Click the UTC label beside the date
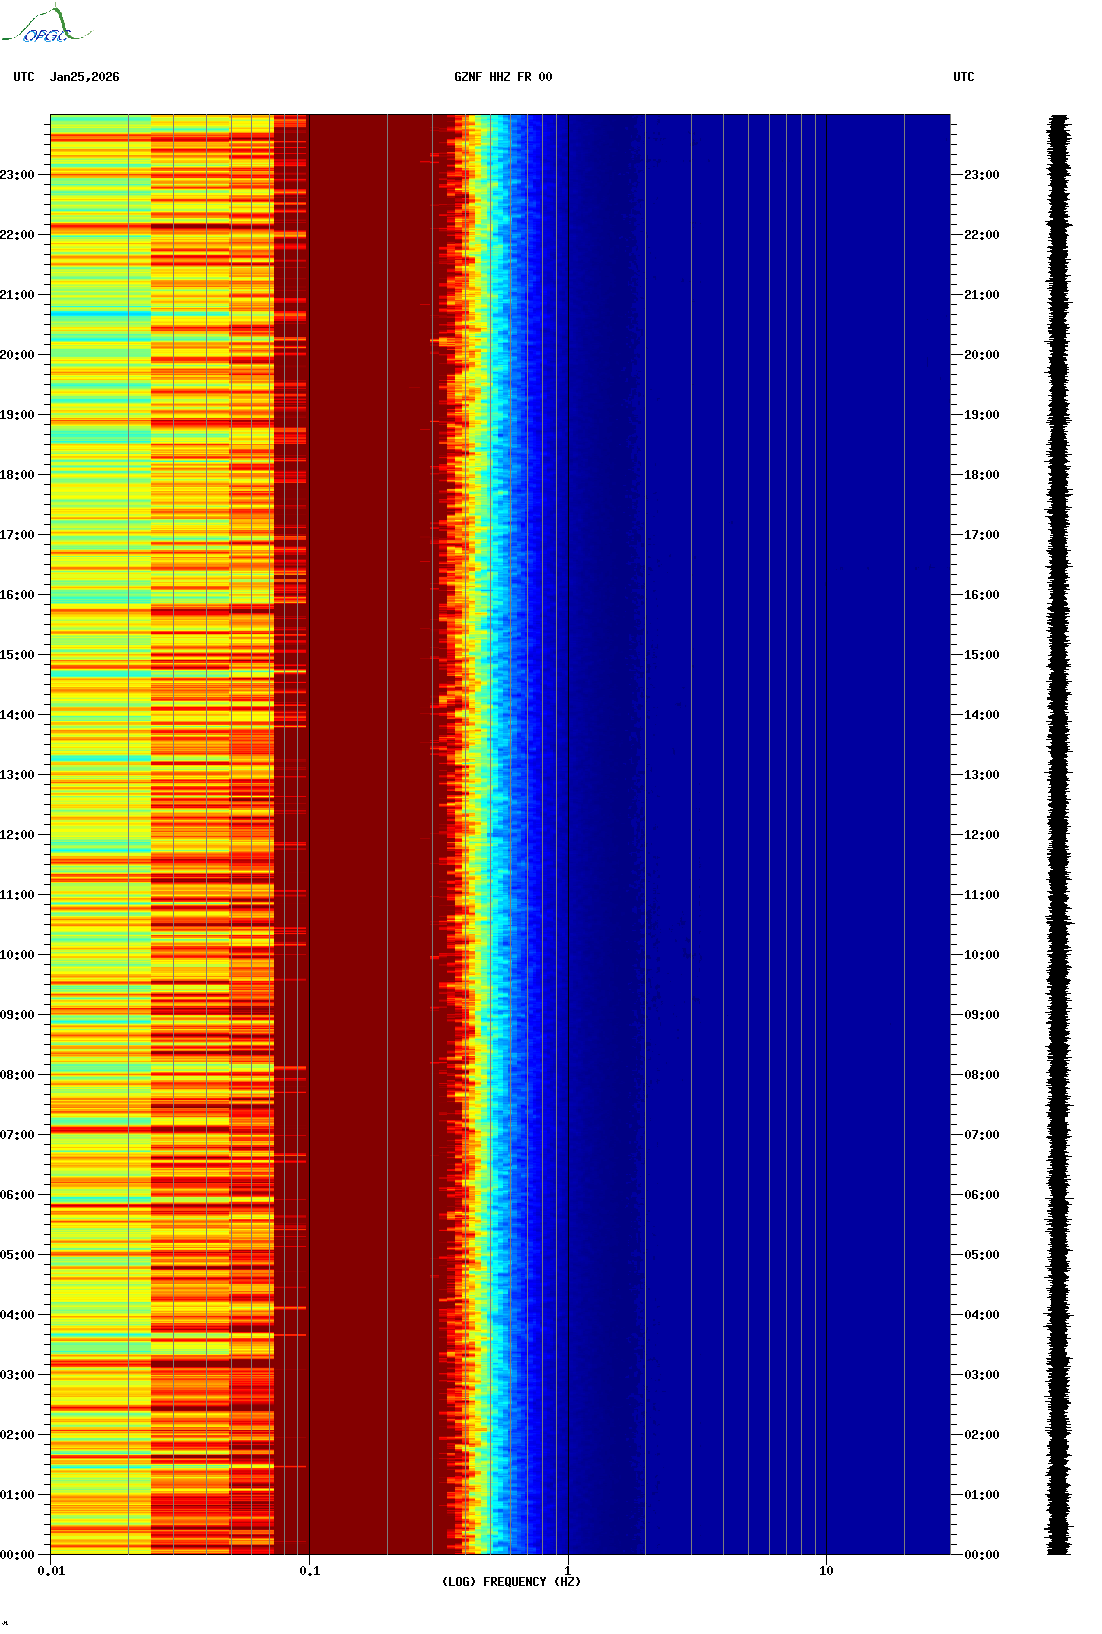Screen dimensions: 1102x1634 click(x=24, y=77)
